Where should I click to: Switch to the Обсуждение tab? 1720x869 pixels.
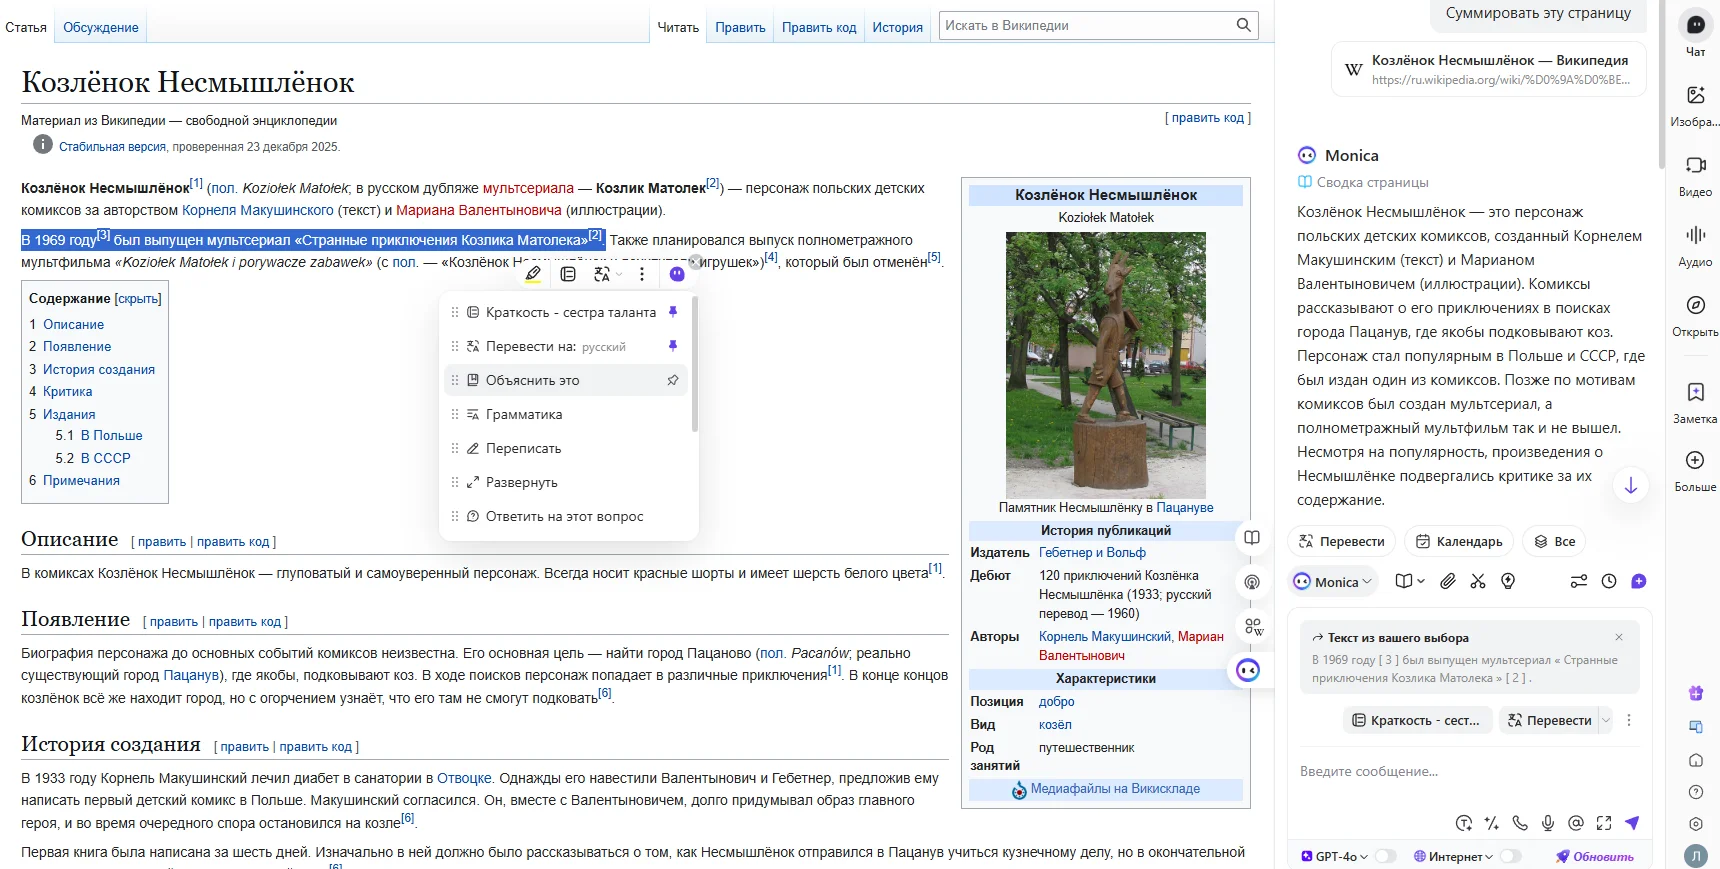click(x=101, y=27)
